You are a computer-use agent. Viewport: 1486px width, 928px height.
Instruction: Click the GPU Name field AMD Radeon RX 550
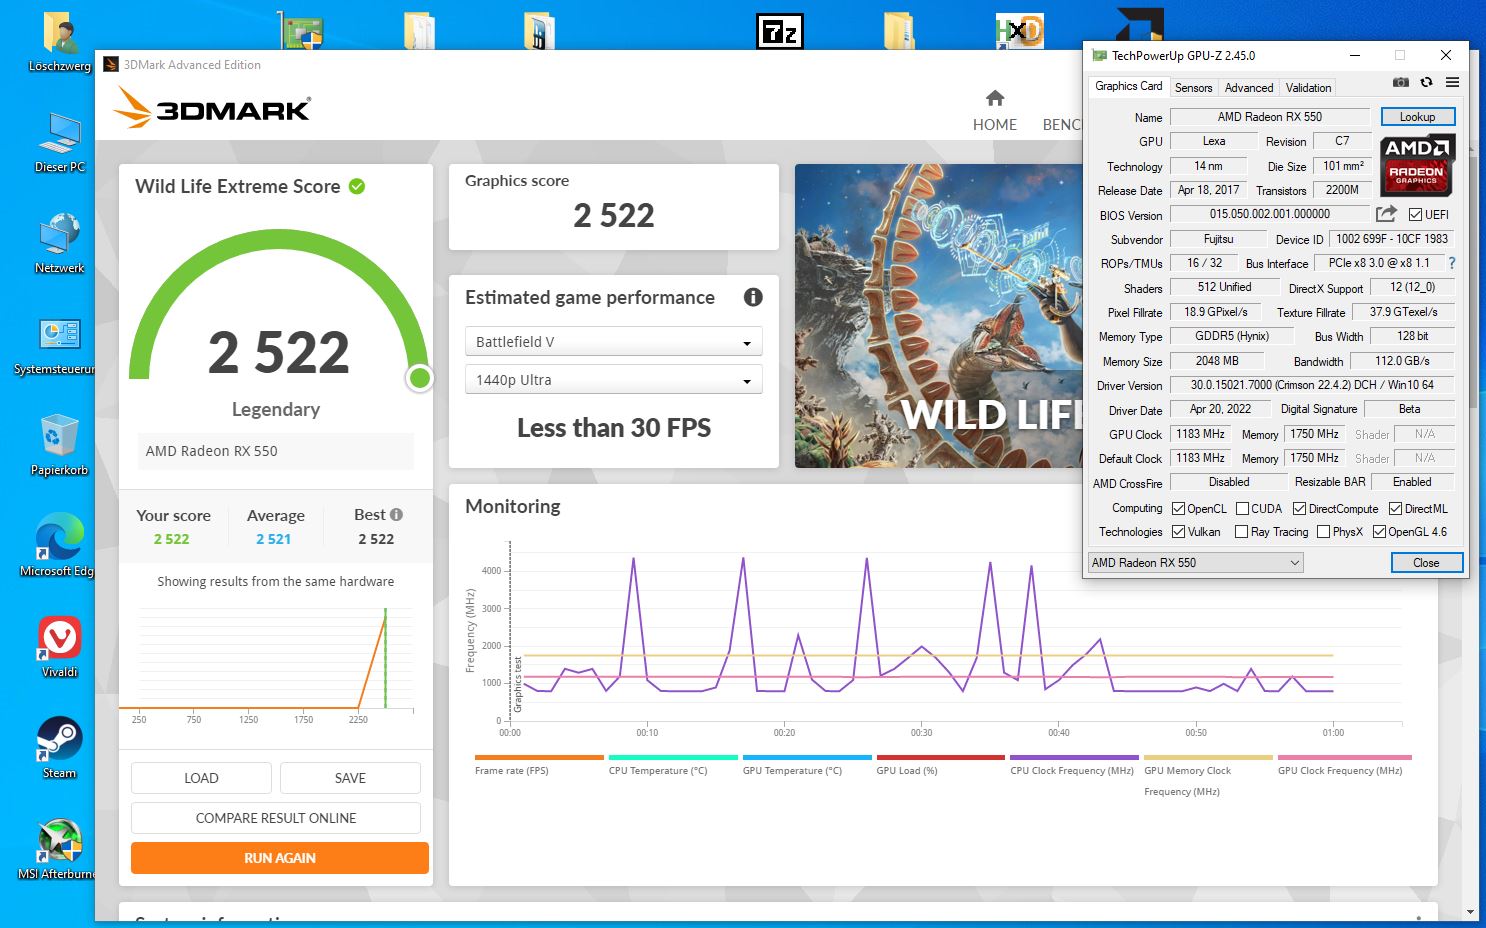pos(1269,117)
